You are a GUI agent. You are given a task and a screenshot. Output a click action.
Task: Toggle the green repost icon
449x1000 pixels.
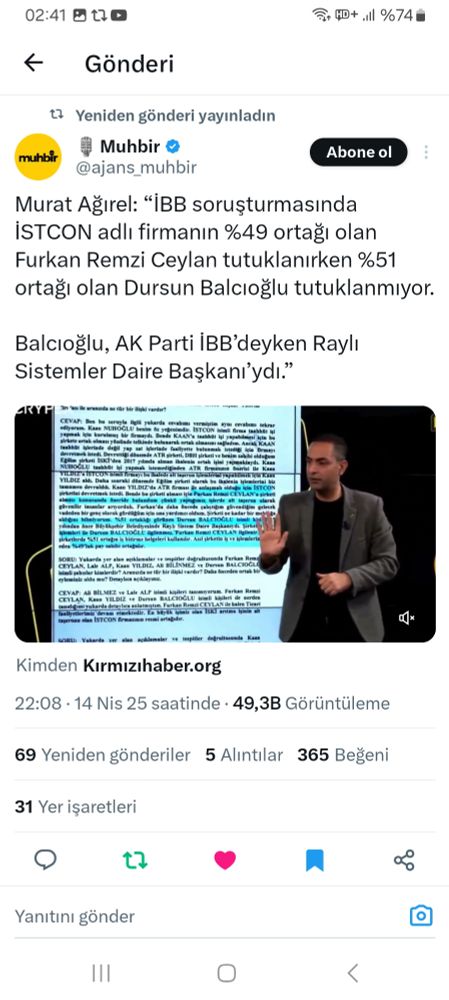135,860
